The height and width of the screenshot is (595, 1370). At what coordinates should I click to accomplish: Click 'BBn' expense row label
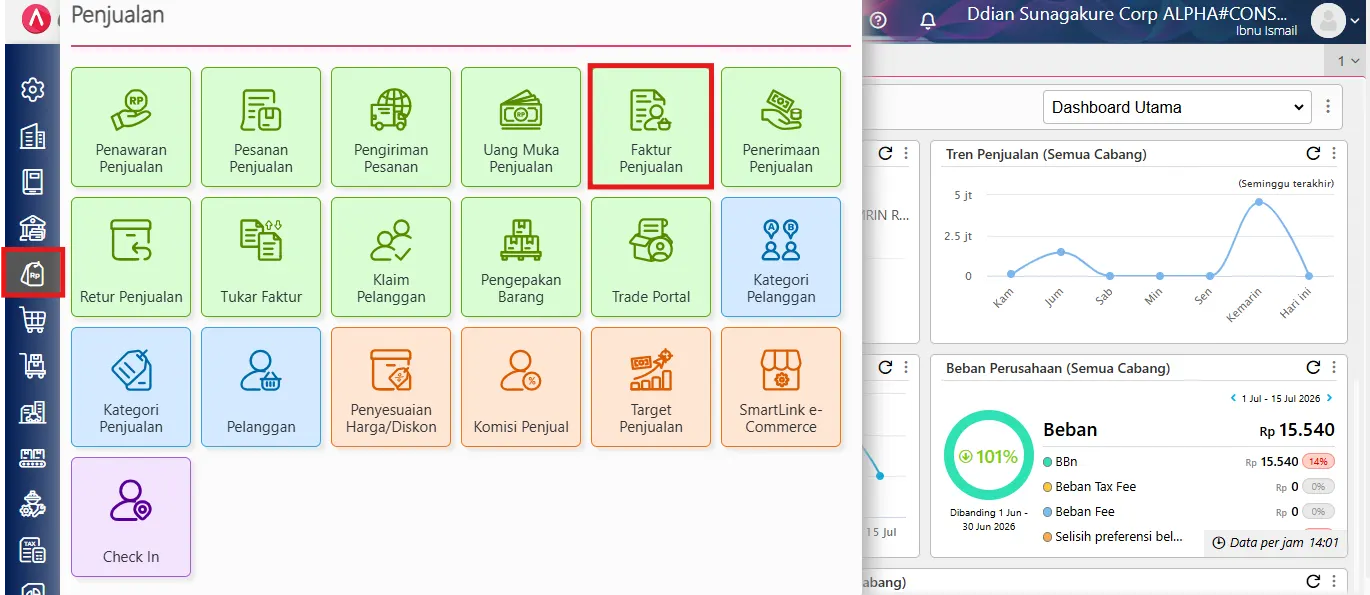click(x=1066, y=462)
